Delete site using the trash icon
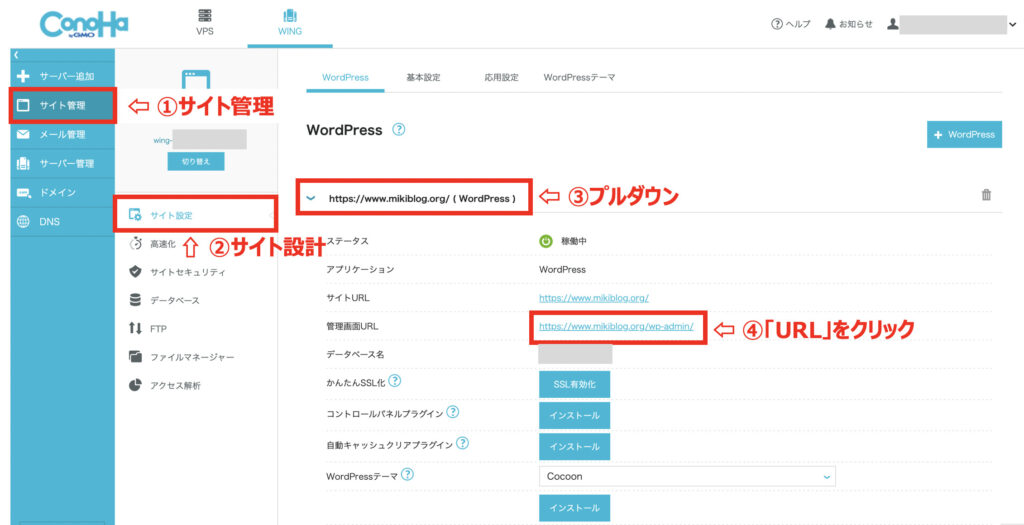 [987, 195]
